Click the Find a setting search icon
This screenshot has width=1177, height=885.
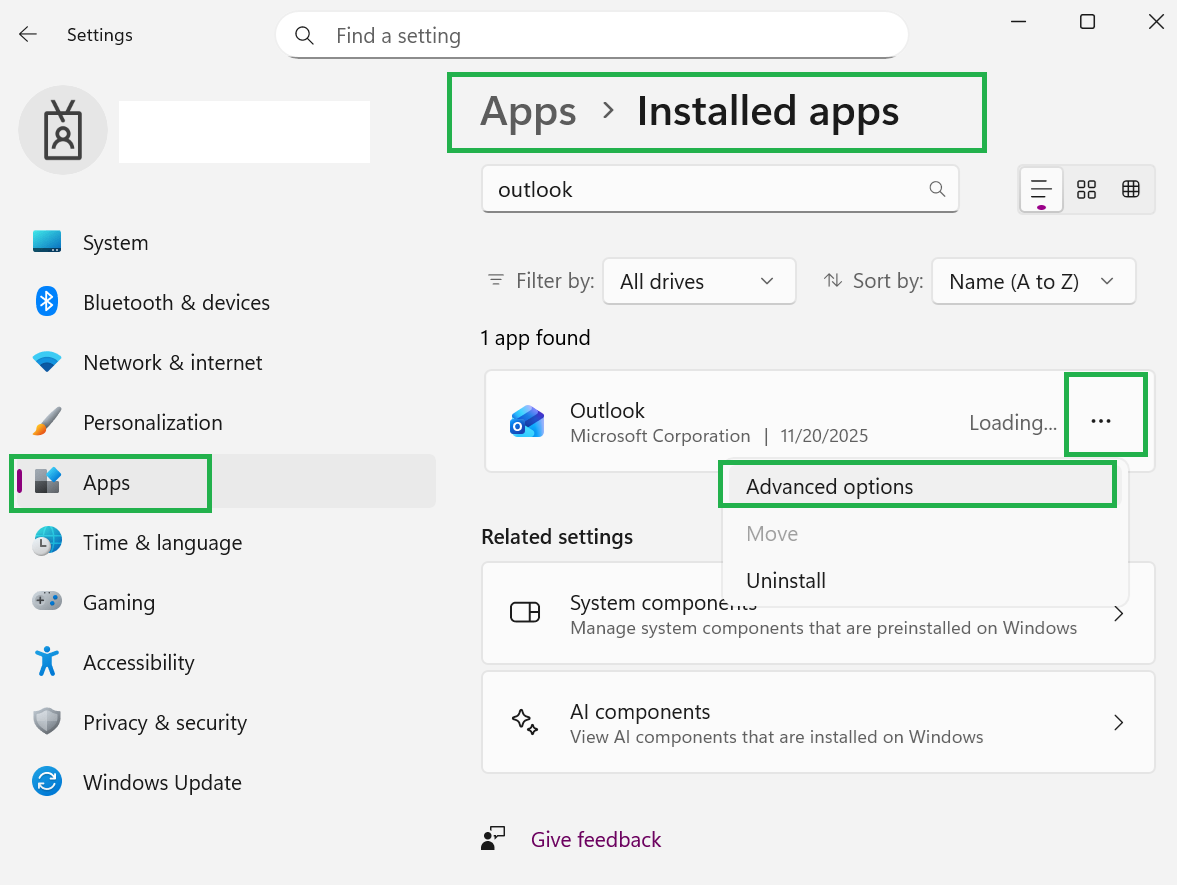coord(304,35)
